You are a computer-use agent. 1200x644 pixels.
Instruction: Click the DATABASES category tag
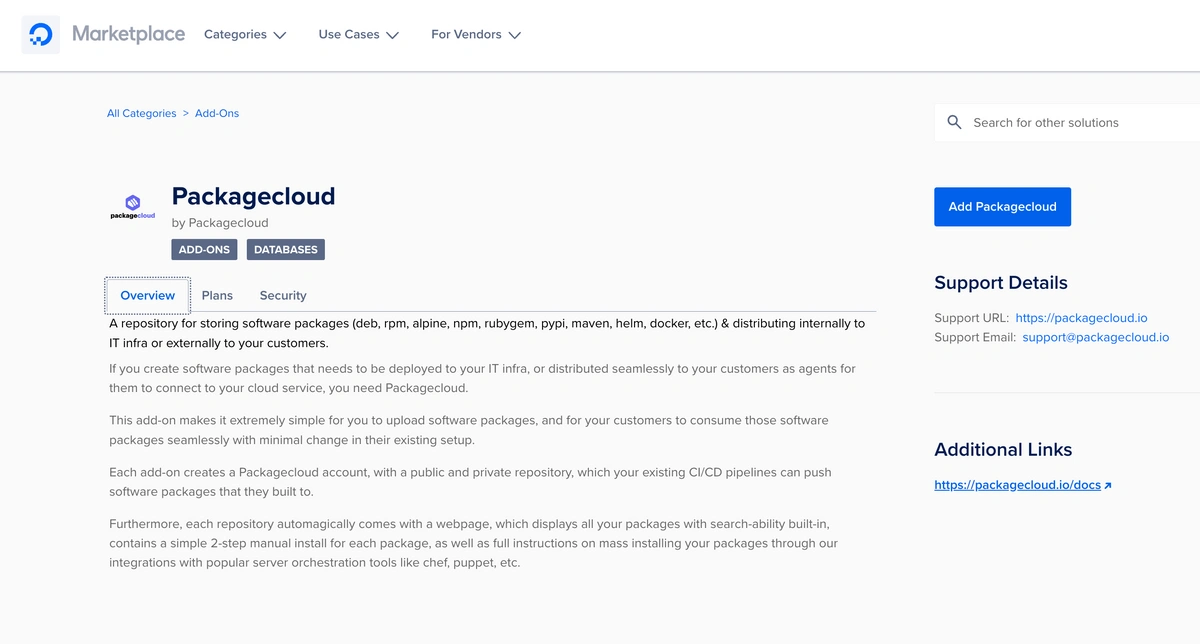pyautogui.click(x=286, y=250)
